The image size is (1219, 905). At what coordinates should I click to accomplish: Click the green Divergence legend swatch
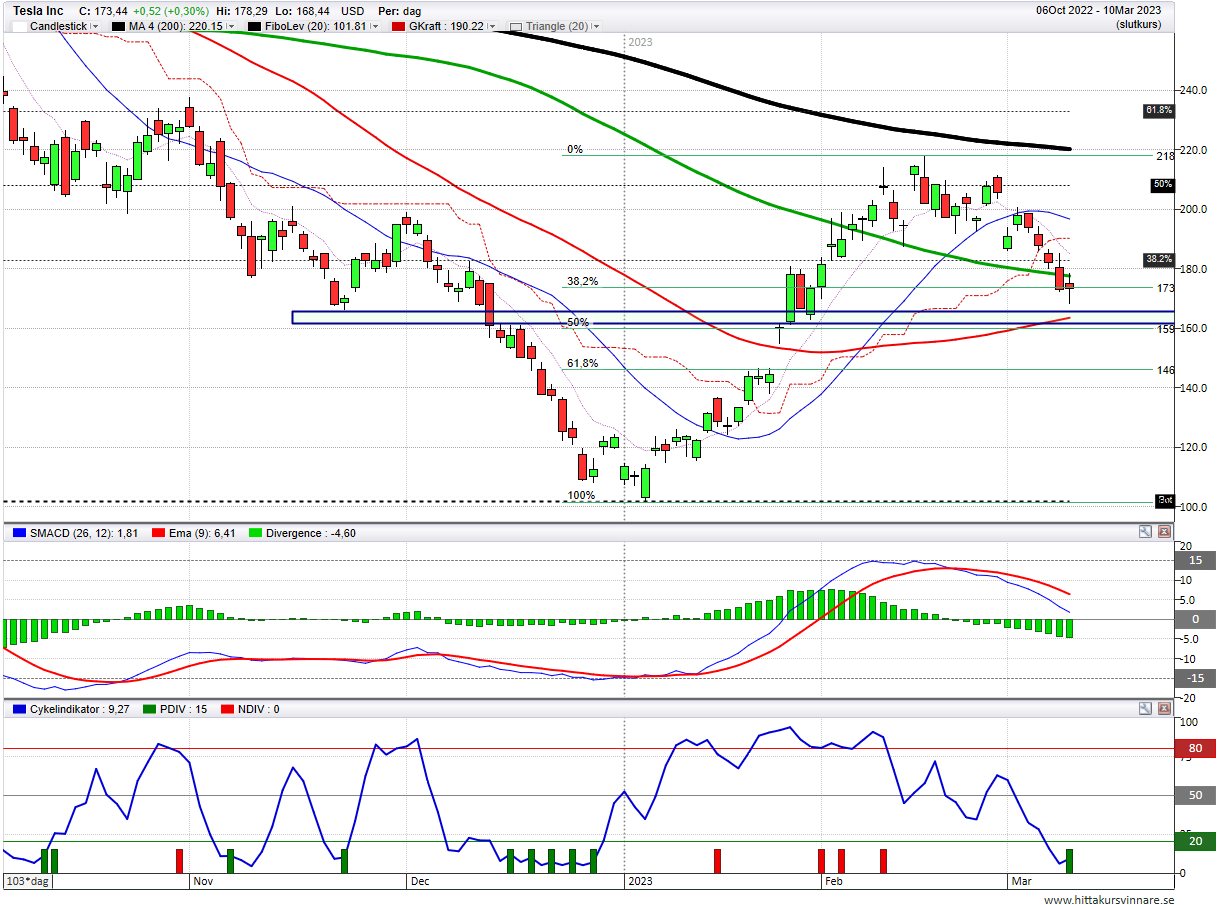(x=256, y=533)
